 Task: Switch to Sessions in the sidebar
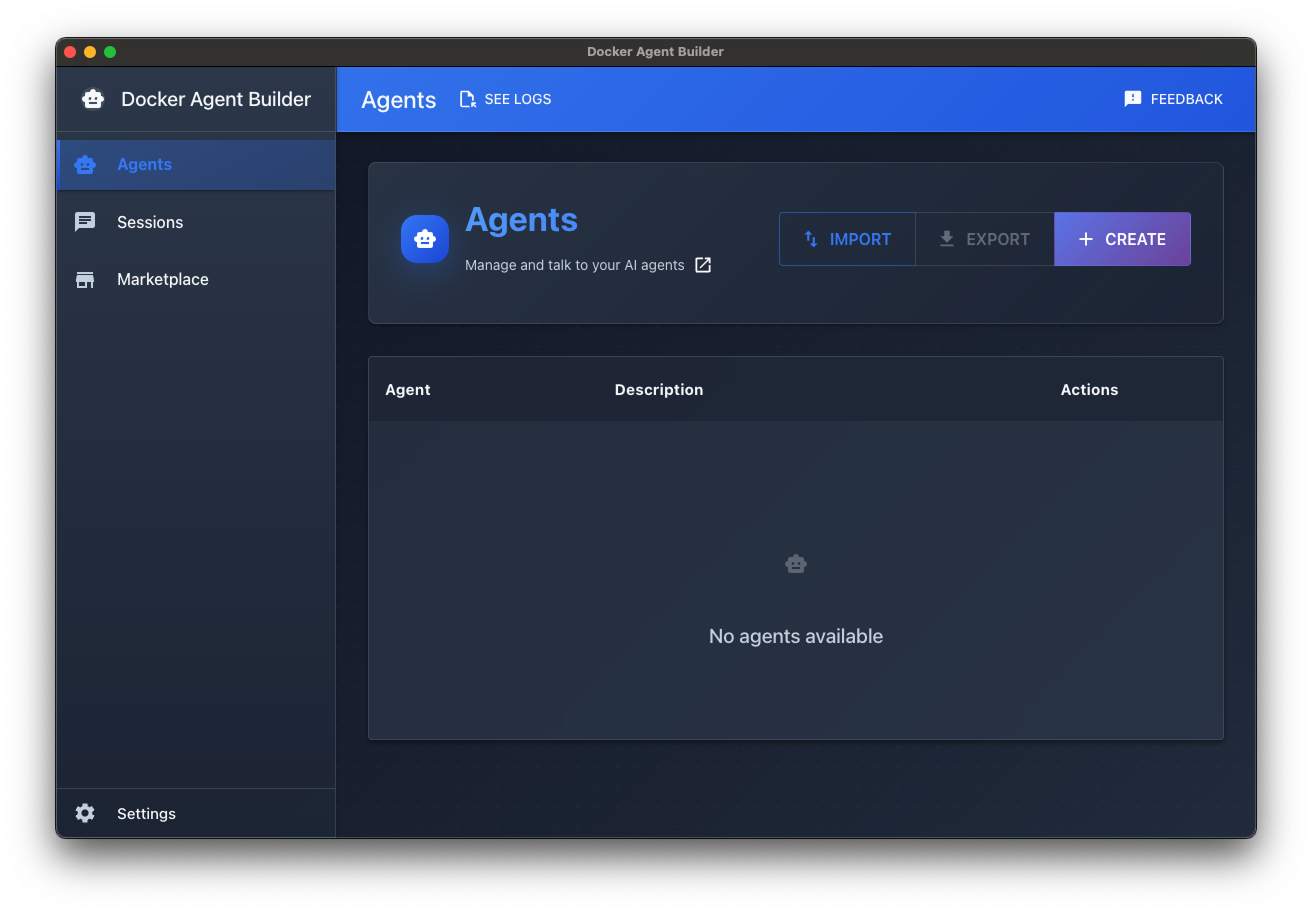(x=149, y=221)
